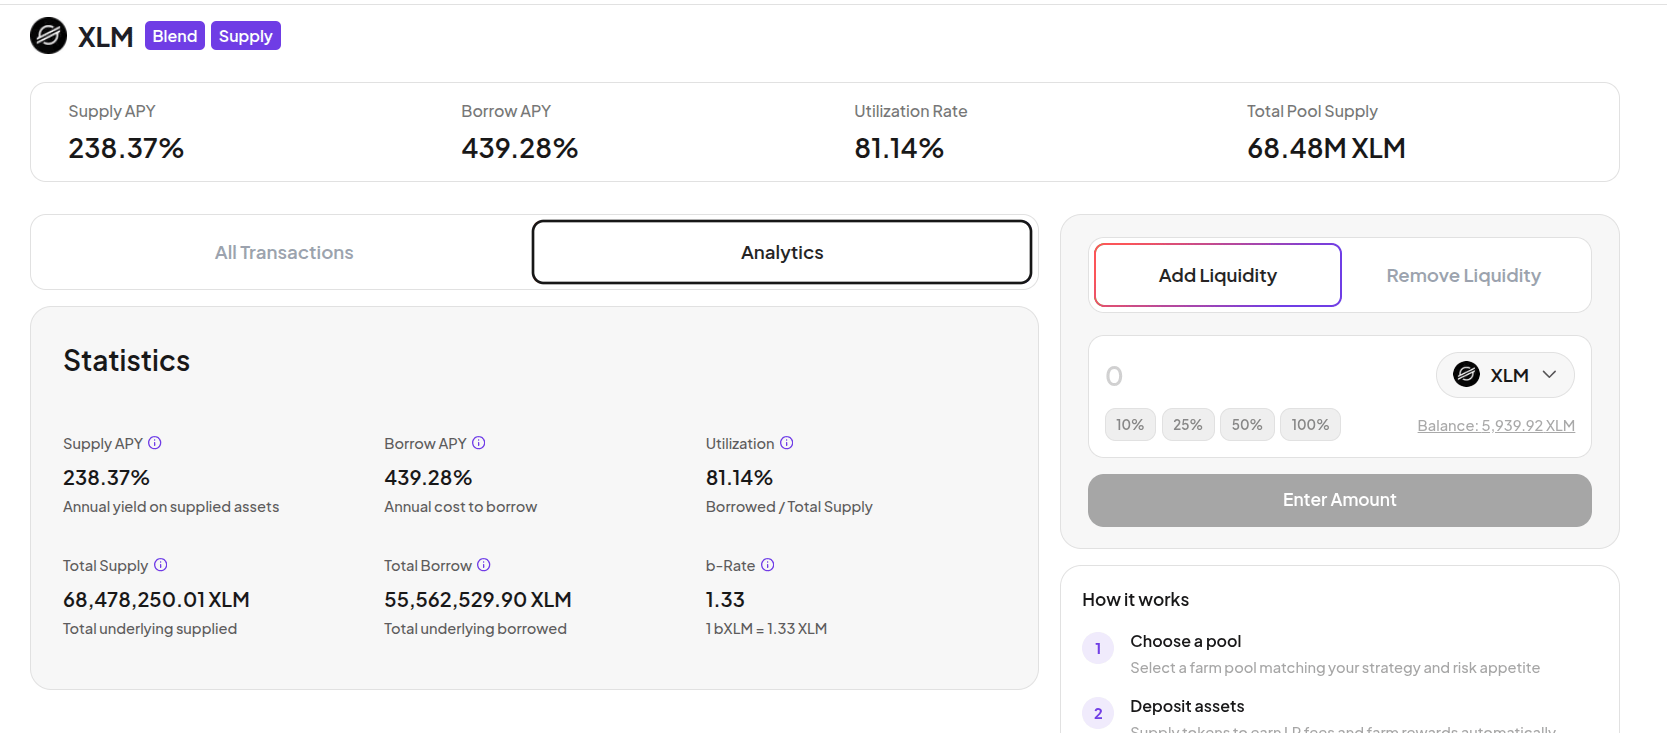The height and width of the screenshot is (733, 1667).
Task: Click the Total Borrow info icon
Action: pos(484,565)
